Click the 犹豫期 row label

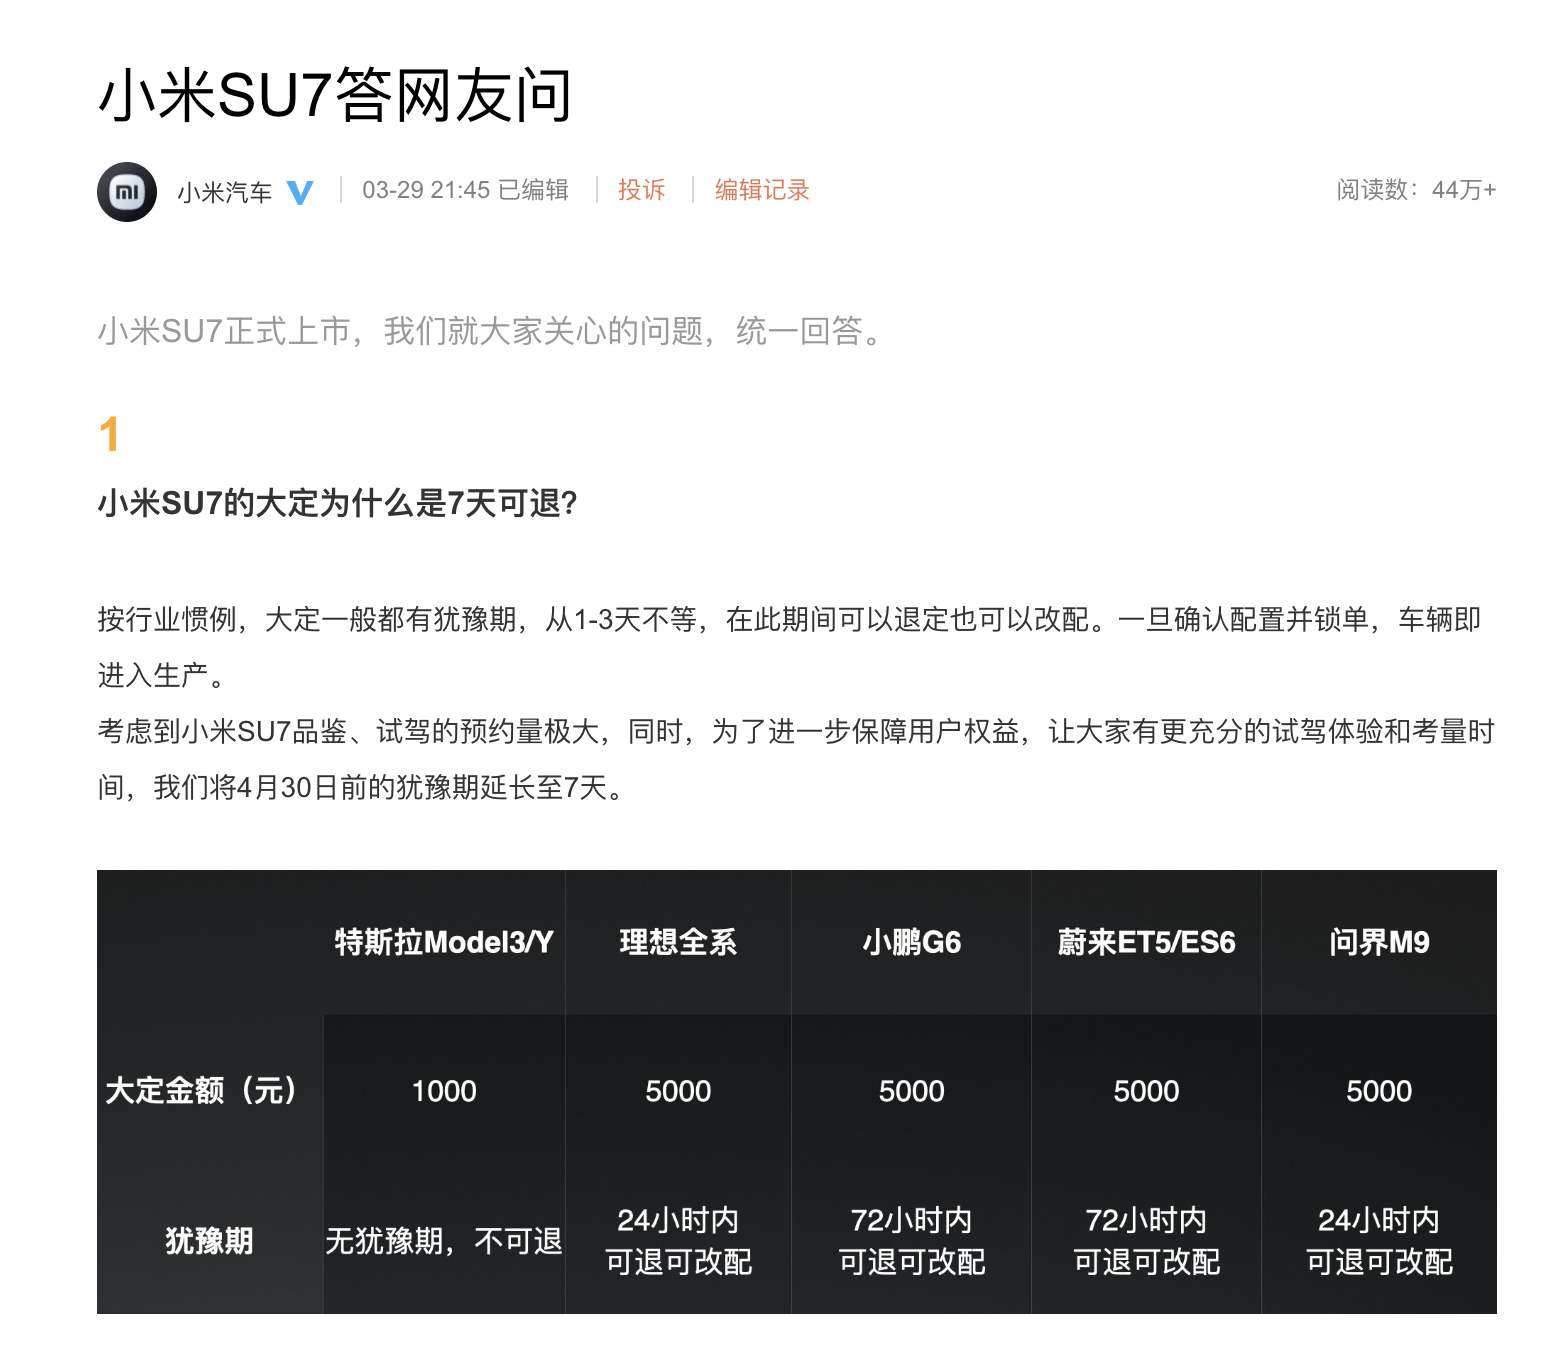coord(209,1241)
